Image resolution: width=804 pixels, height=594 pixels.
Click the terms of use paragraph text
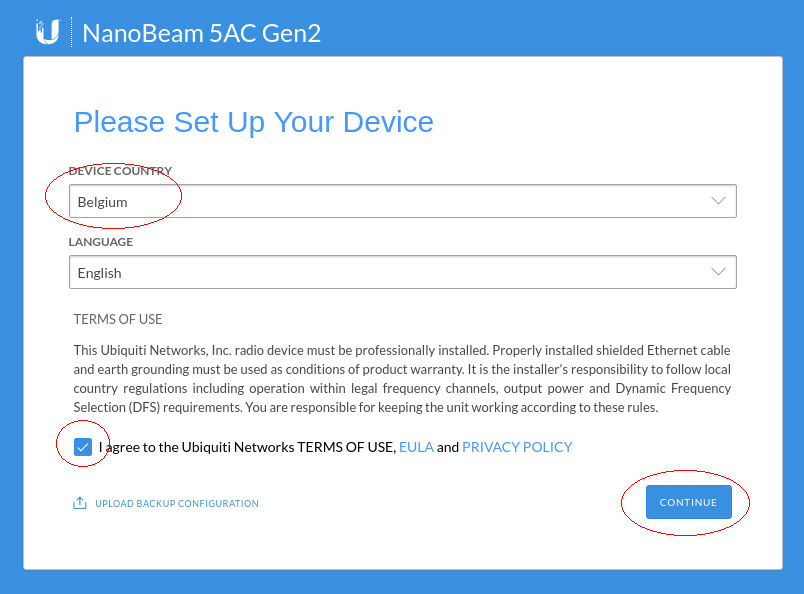tap(402, 379)
